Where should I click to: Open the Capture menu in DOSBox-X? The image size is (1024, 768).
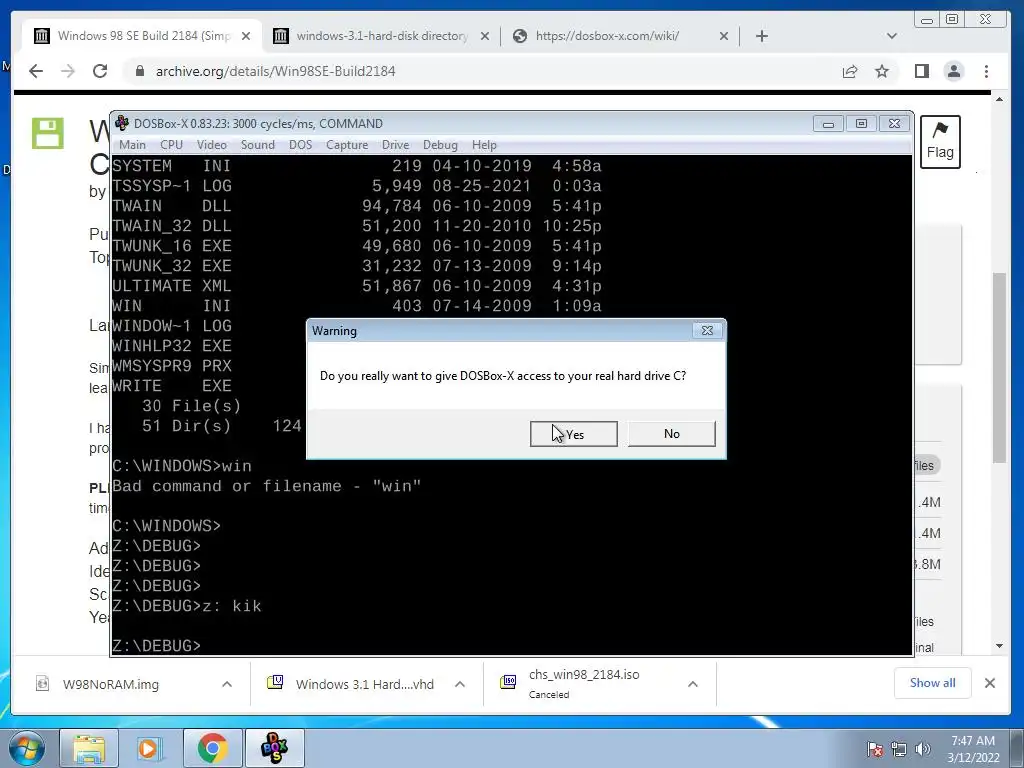347,145
